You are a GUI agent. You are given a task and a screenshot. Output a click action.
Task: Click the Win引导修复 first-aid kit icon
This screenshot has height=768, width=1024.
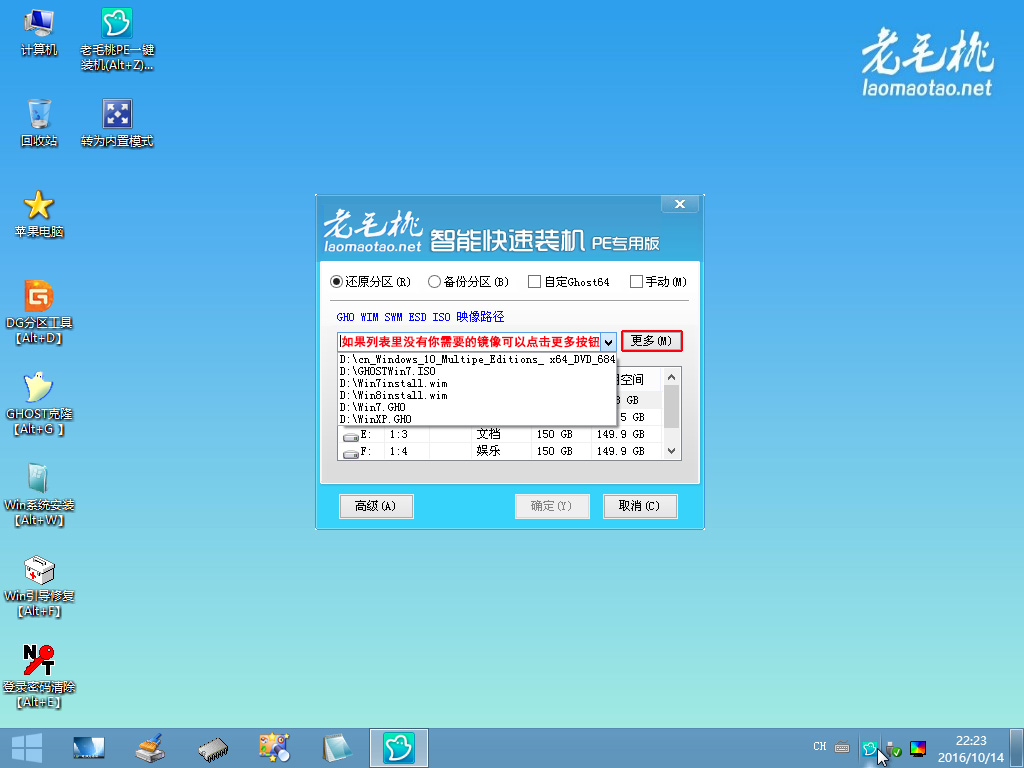click(39, 586)
